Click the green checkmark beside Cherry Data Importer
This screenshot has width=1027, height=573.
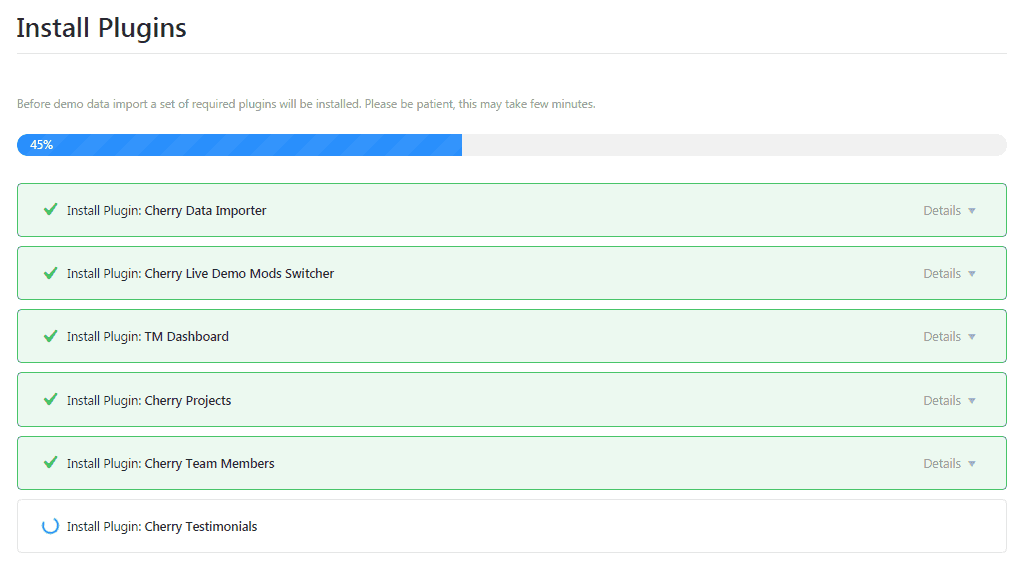(50, 210)
